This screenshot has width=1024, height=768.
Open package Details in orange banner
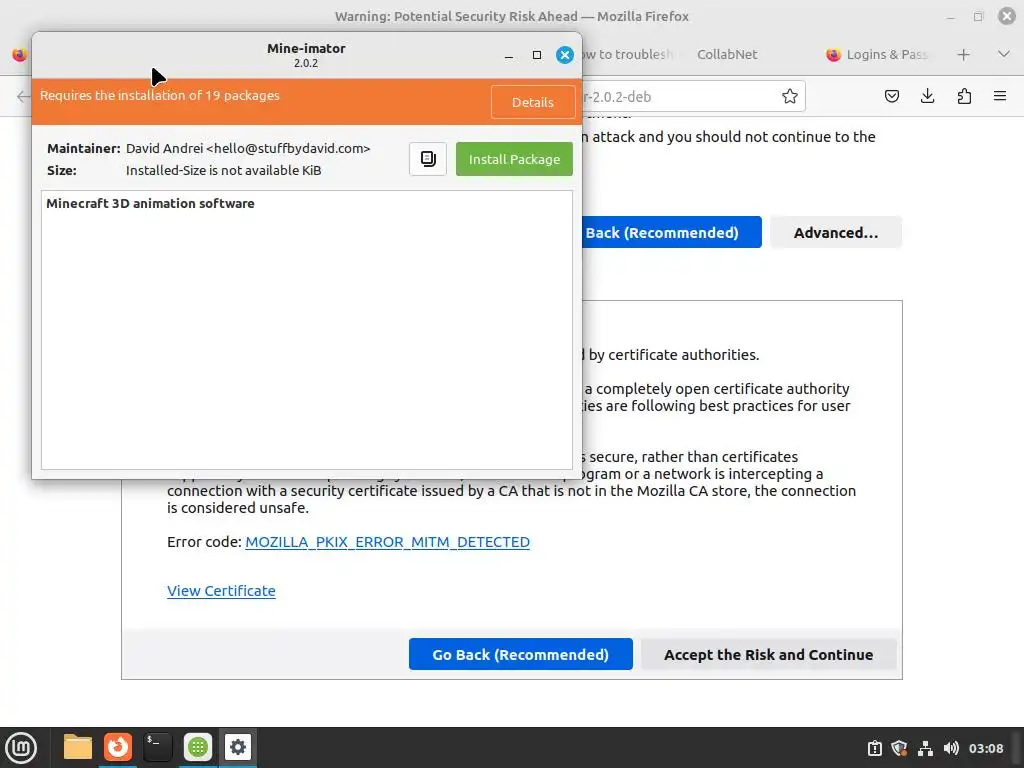(x=532, y=103)
